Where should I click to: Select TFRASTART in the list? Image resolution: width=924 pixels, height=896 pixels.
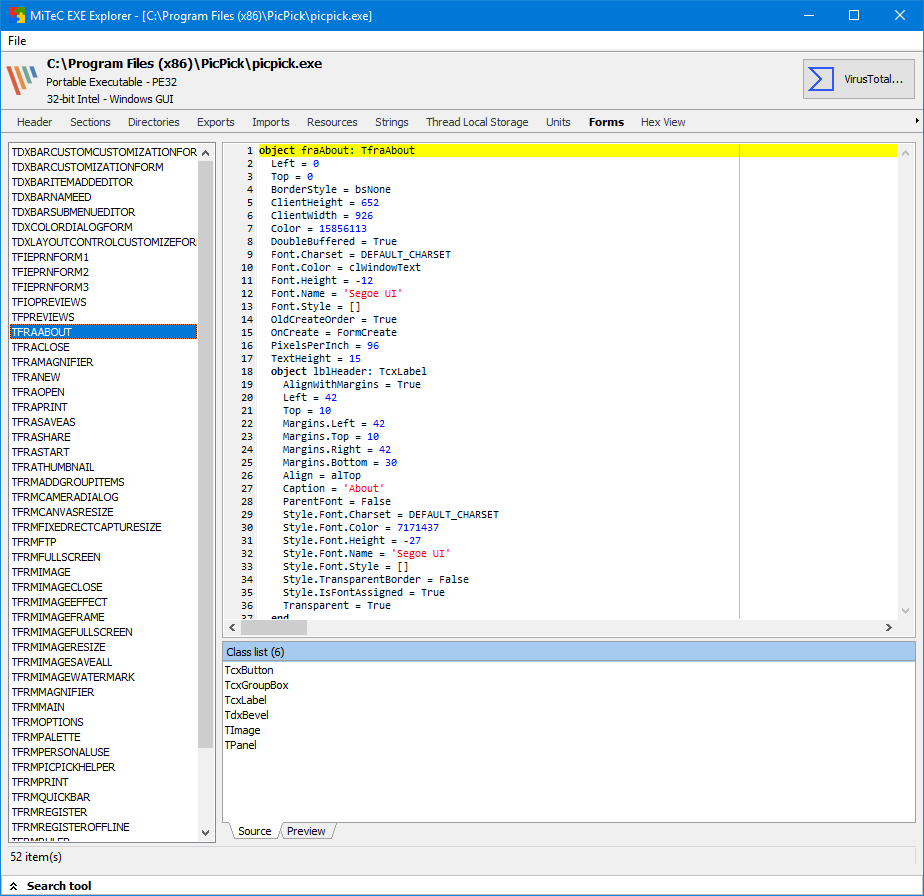pos(103,452)
